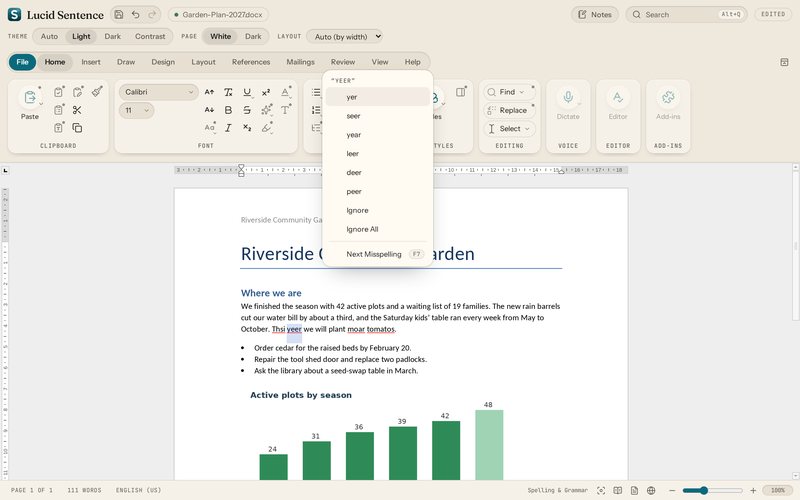800x500 pixels.
Task: Select Next Misspelling in the menu
Action: tap(378, 254)
